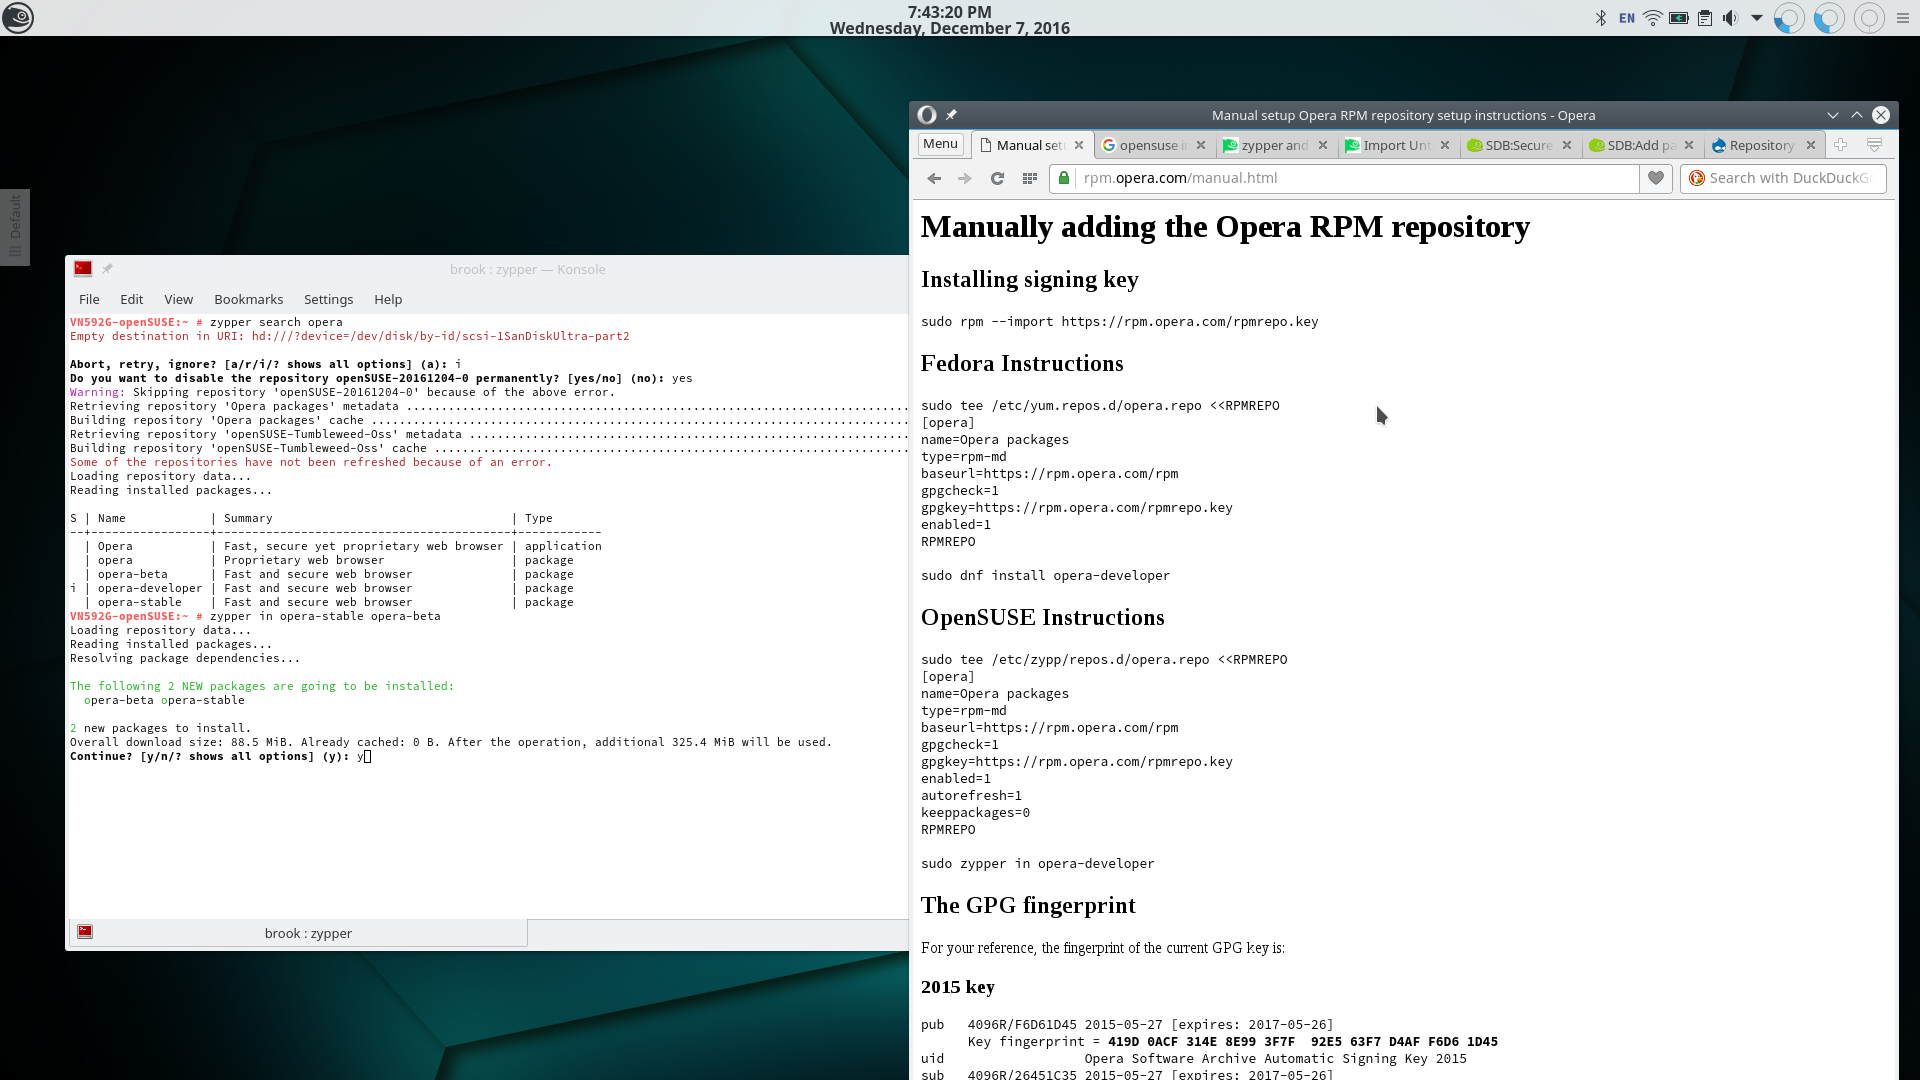Click the '2015 key' heading
Image resolution: width=1920 pixels, height=1080 pixels.
coord(957,987)
